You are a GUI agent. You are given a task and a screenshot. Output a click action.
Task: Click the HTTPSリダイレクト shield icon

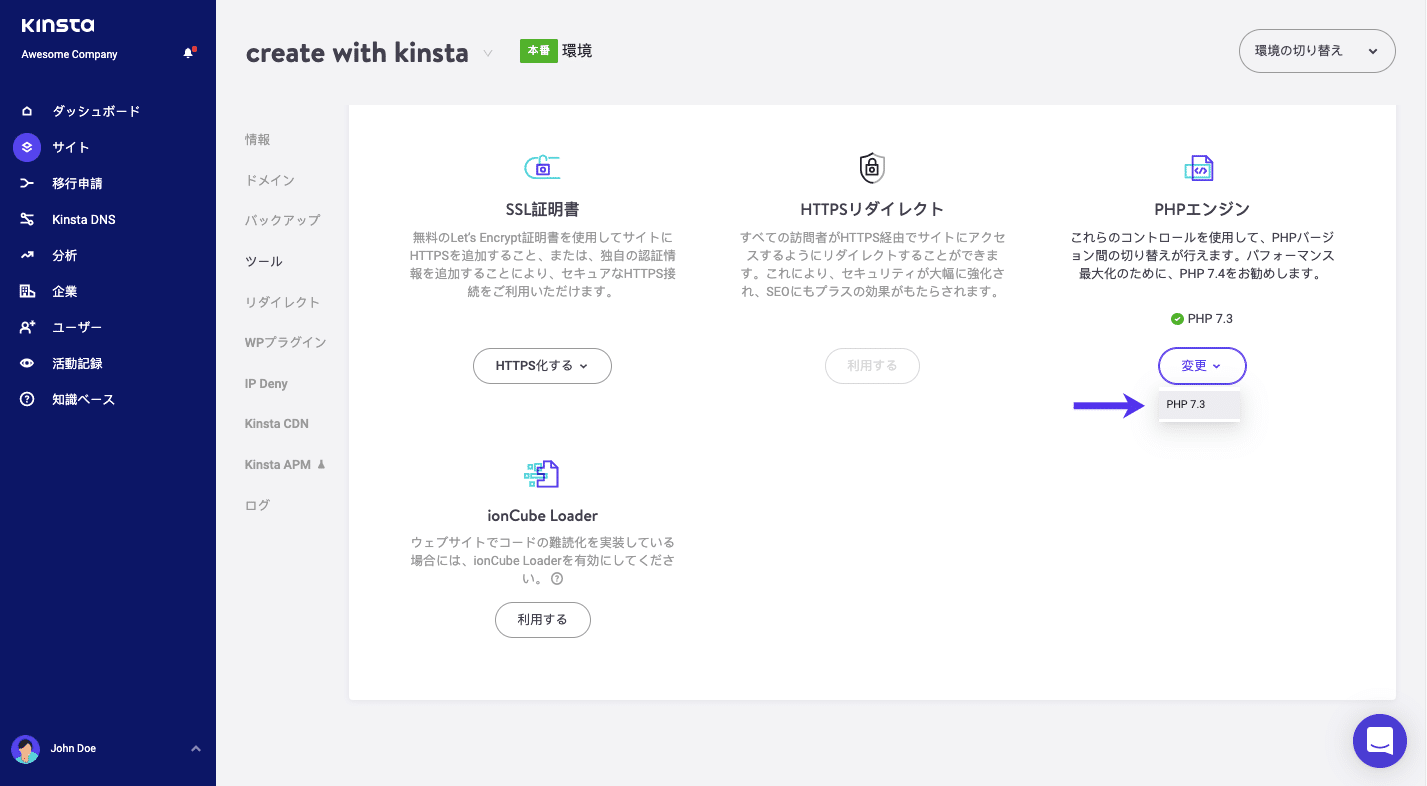tap(871, 167)
